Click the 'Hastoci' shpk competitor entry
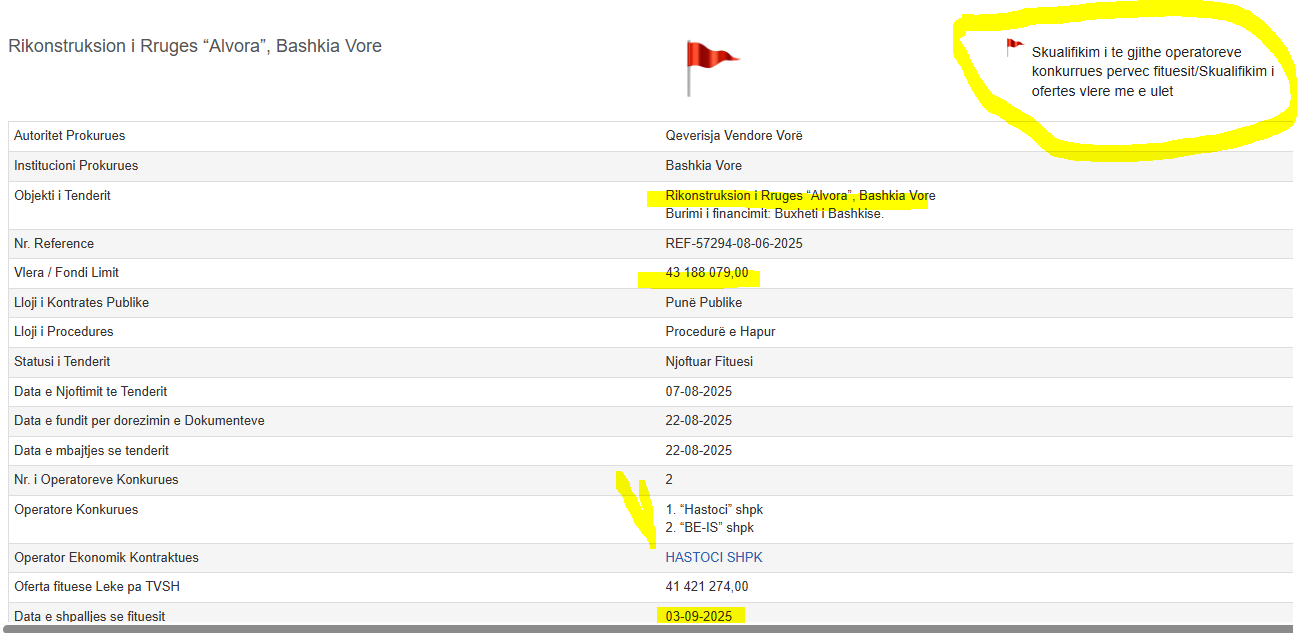1297x633 pixels. pyautogui.click(x=714, y=510)
